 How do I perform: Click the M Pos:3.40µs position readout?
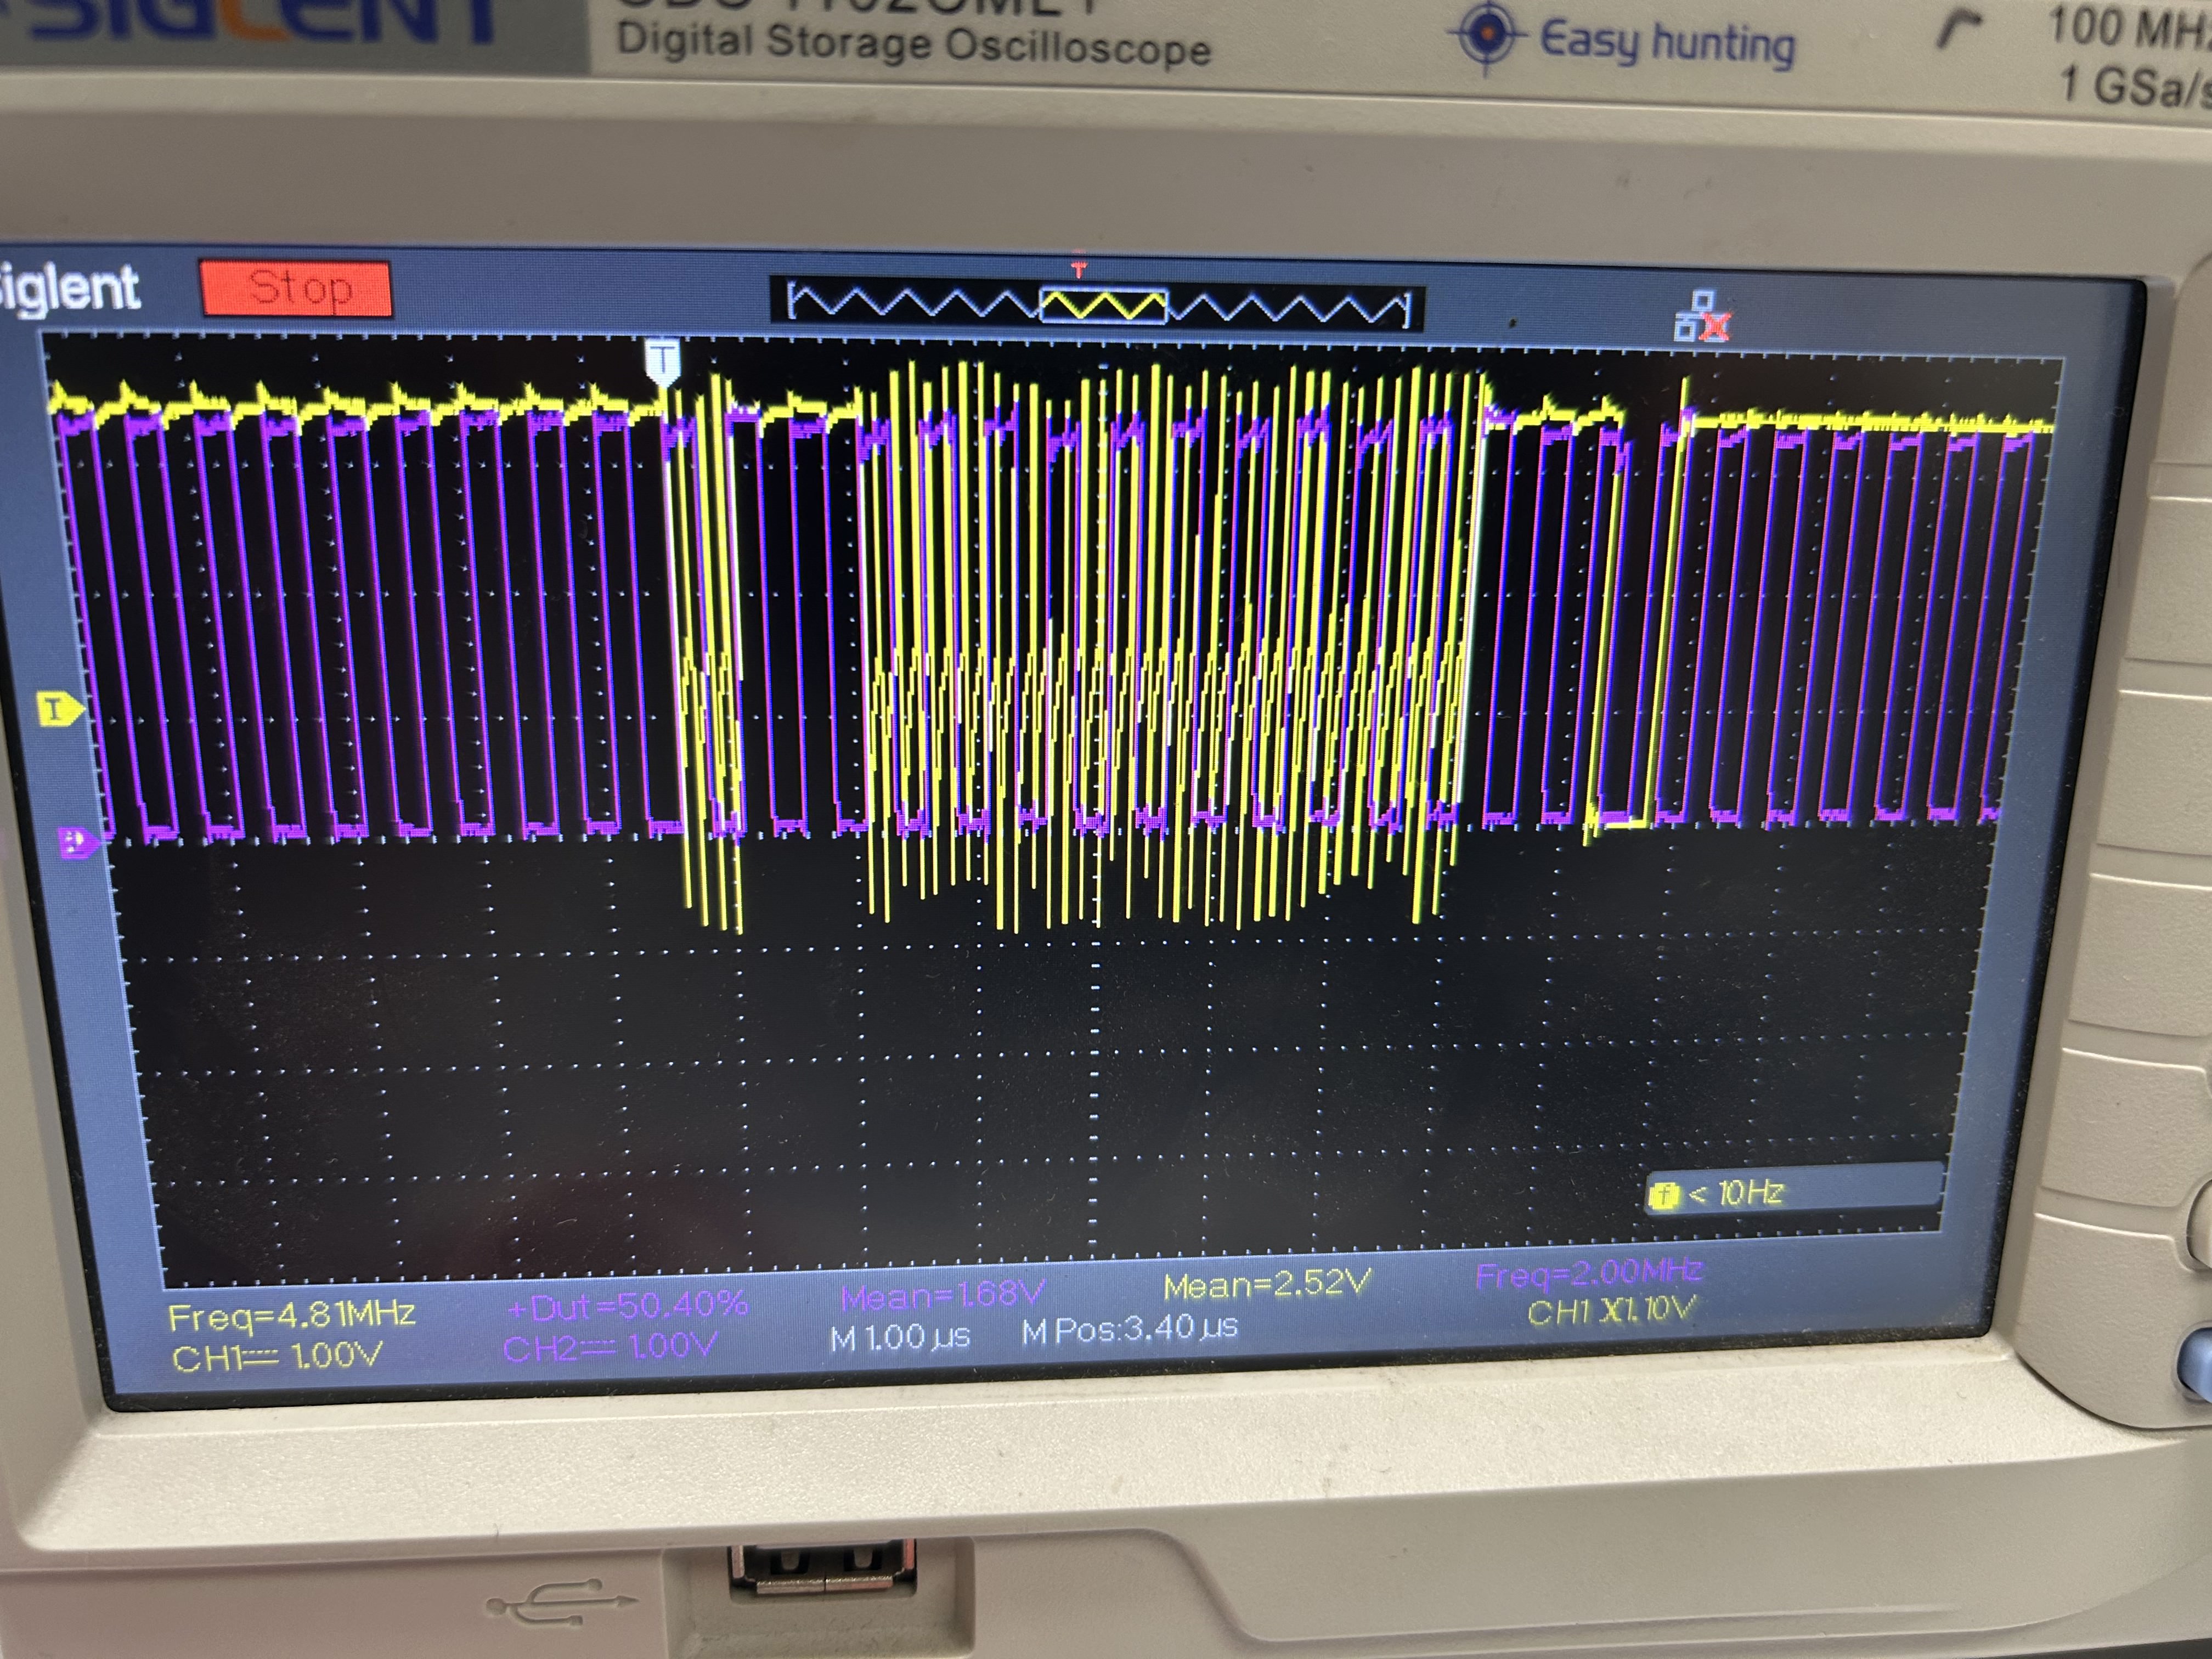tap(1130, 1329)
